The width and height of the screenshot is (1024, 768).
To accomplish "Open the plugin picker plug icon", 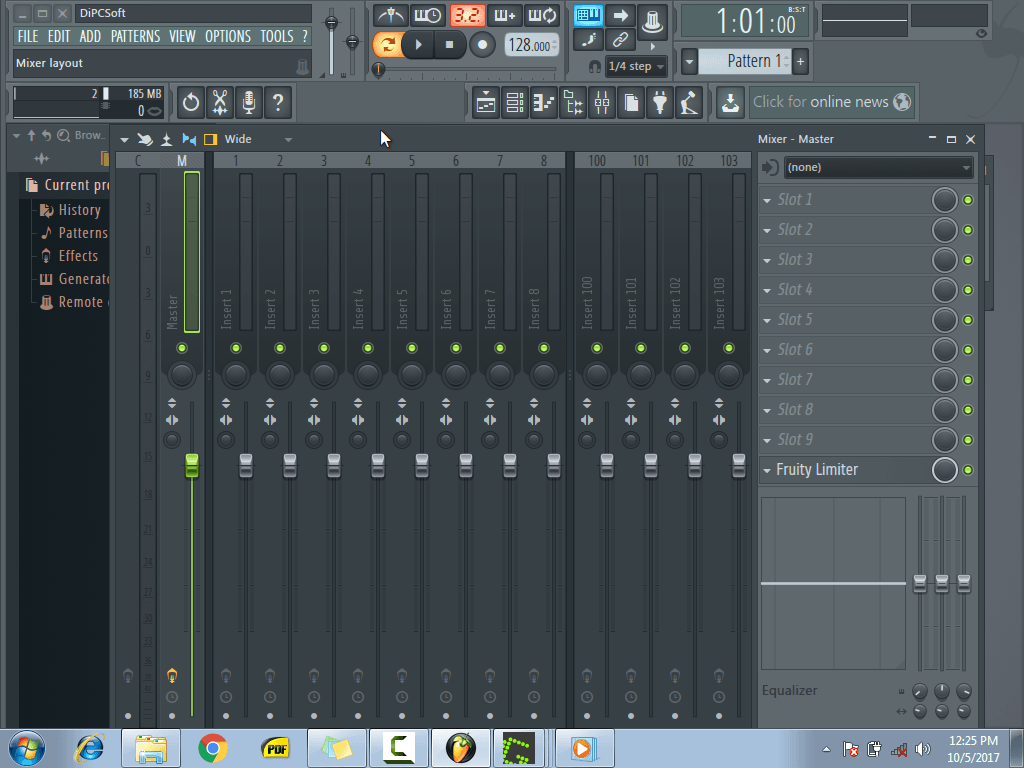I will (x=660, y=103).
